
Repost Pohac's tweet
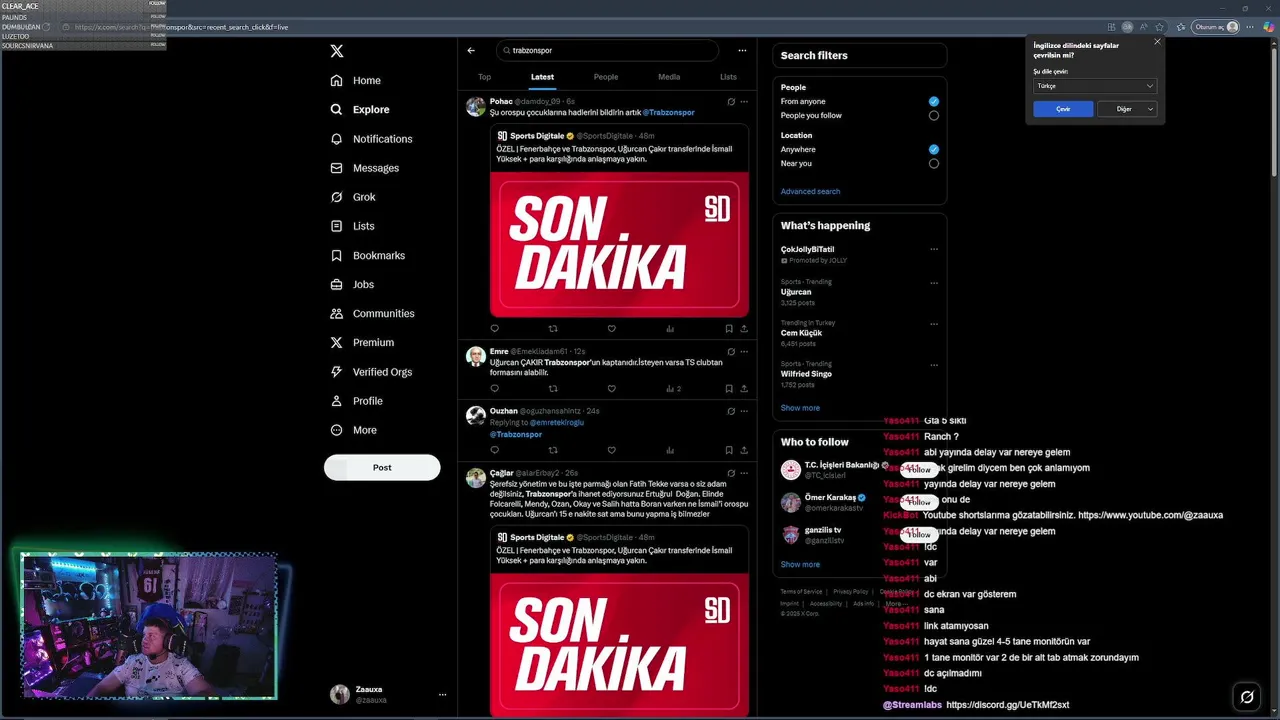[553, 328]
